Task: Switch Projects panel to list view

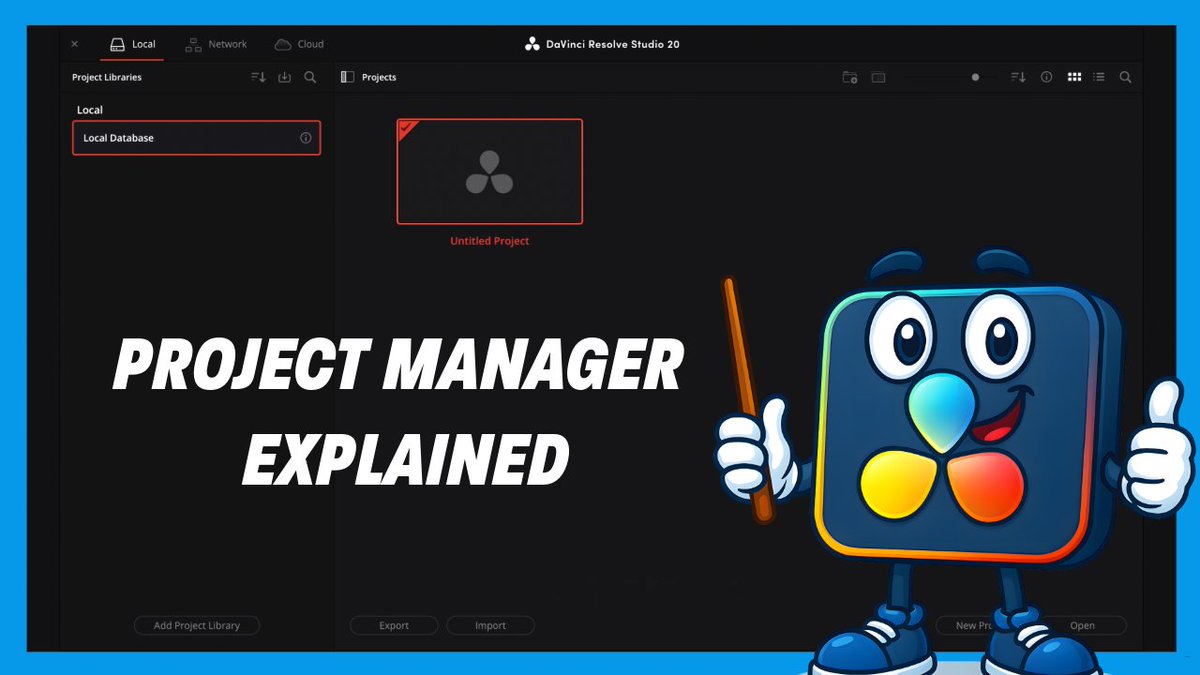Action: coord(1098,77)
